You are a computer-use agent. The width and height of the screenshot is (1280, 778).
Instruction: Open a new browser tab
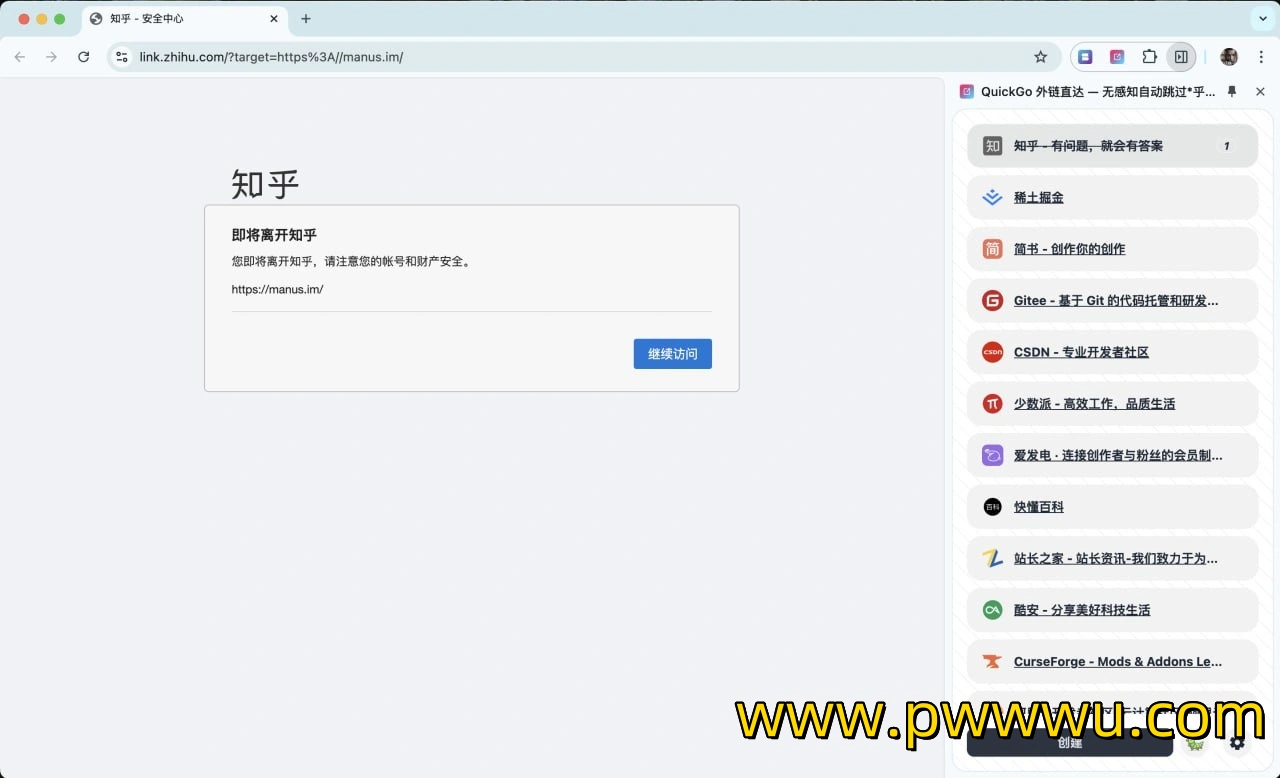coord(306,19)
